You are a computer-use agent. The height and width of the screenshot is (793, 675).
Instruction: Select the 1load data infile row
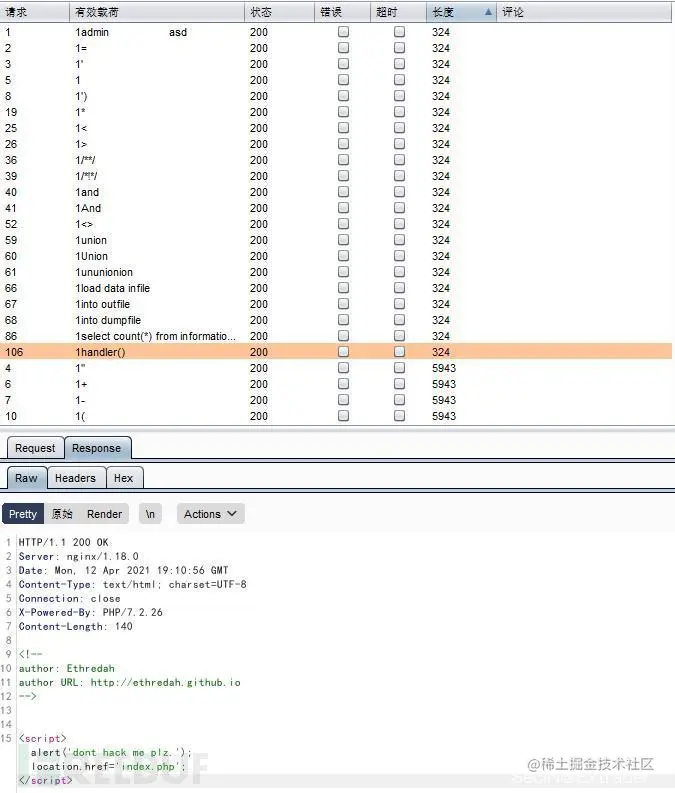click(336, 288)
